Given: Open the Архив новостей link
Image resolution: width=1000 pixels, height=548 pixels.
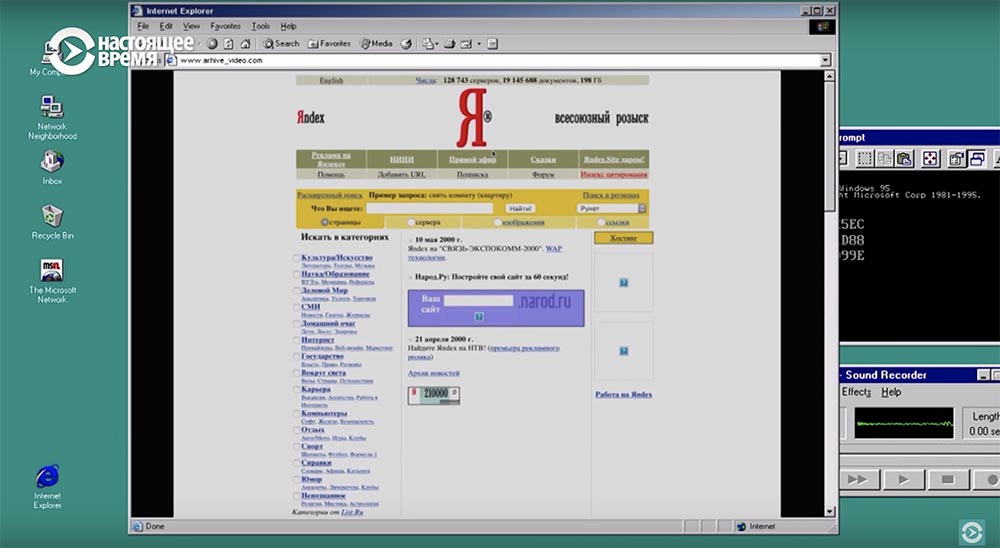Looking at the screenshot, I should (434, 373).
